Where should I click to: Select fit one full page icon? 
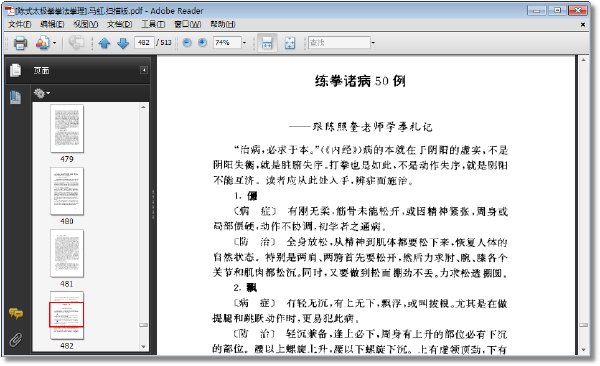coord(290,43)
